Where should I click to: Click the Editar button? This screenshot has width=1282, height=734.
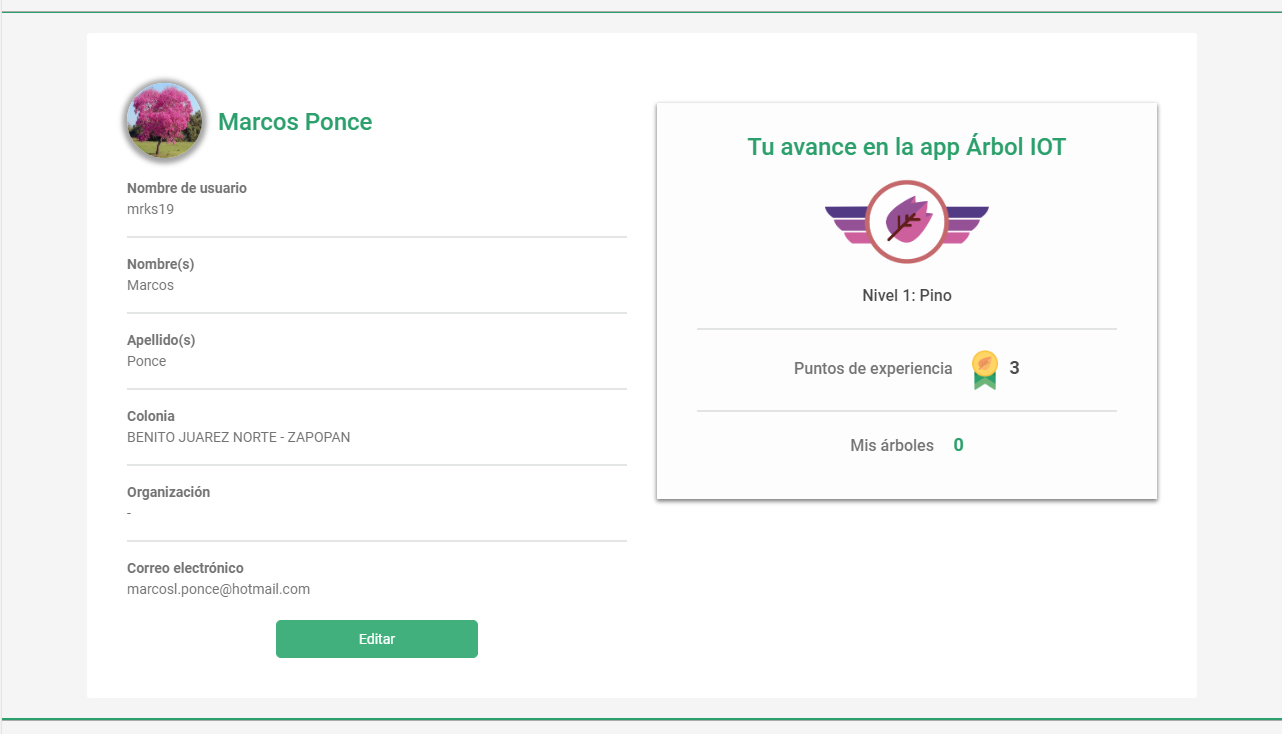pos(377,639)
